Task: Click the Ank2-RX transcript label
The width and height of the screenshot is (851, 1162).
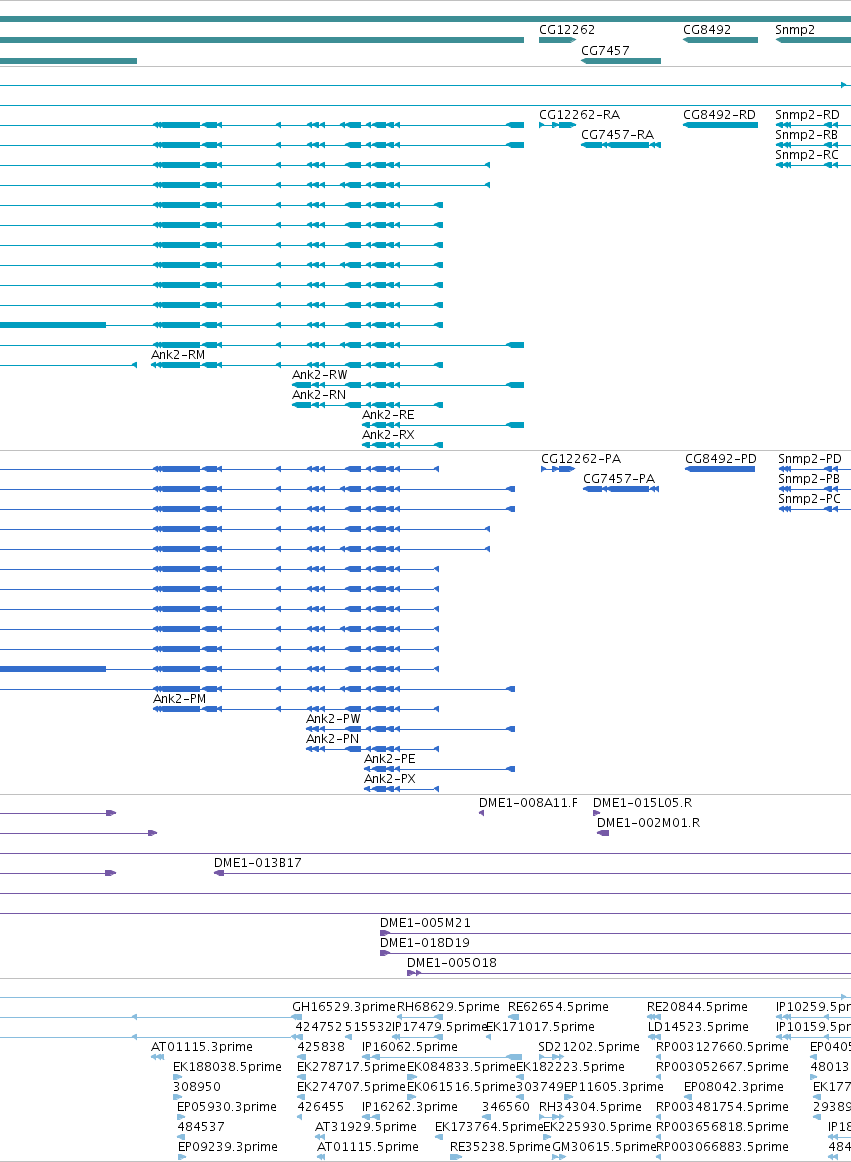Action: pyautogui.click(x=388, y=435)
